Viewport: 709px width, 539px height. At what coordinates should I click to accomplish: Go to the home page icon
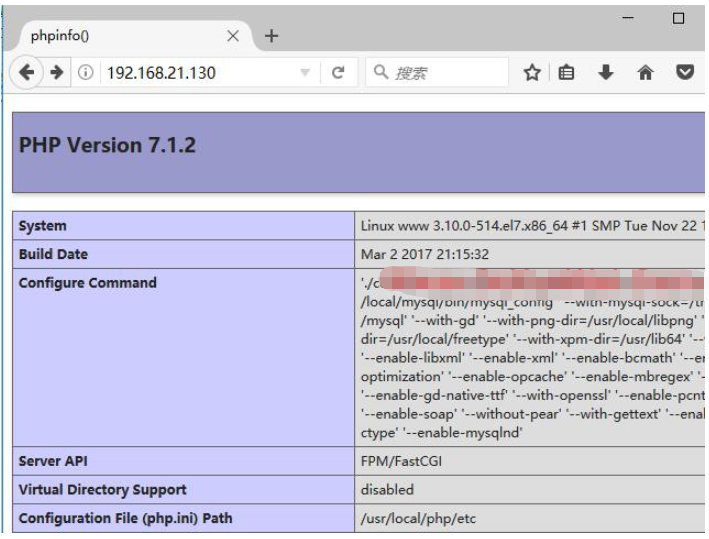645,72
